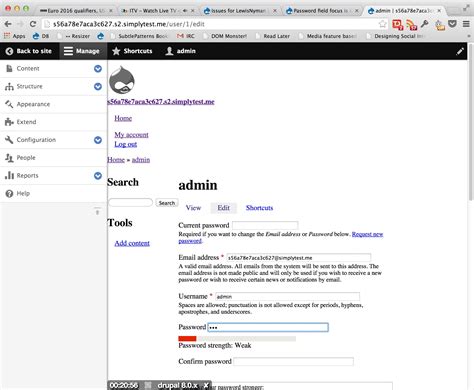Expand the Reports submenu arrow
This screenshot has width=474, height=390.
pos(98,175)
